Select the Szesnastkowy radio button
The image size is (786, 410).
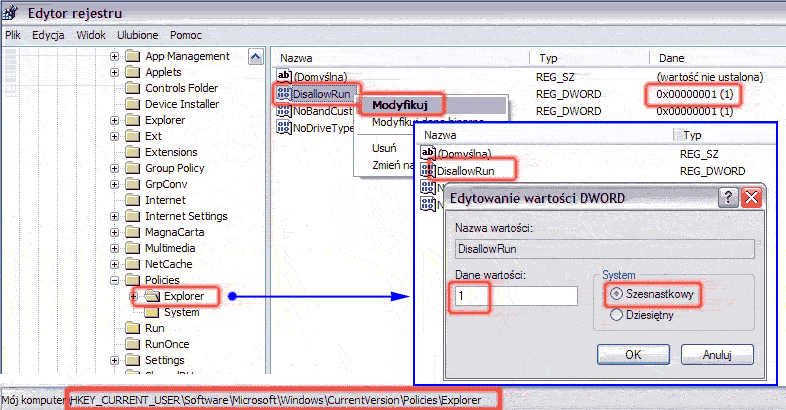tap(616, 294)
